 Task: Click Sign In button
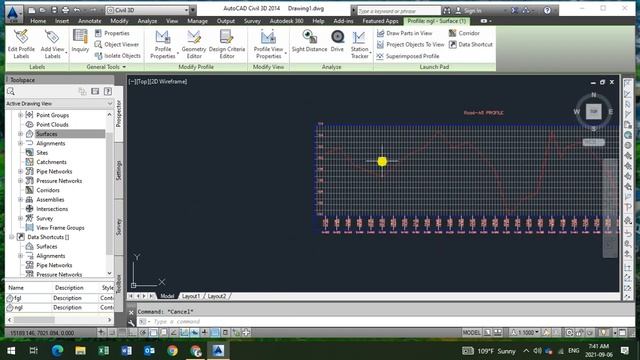469,10
